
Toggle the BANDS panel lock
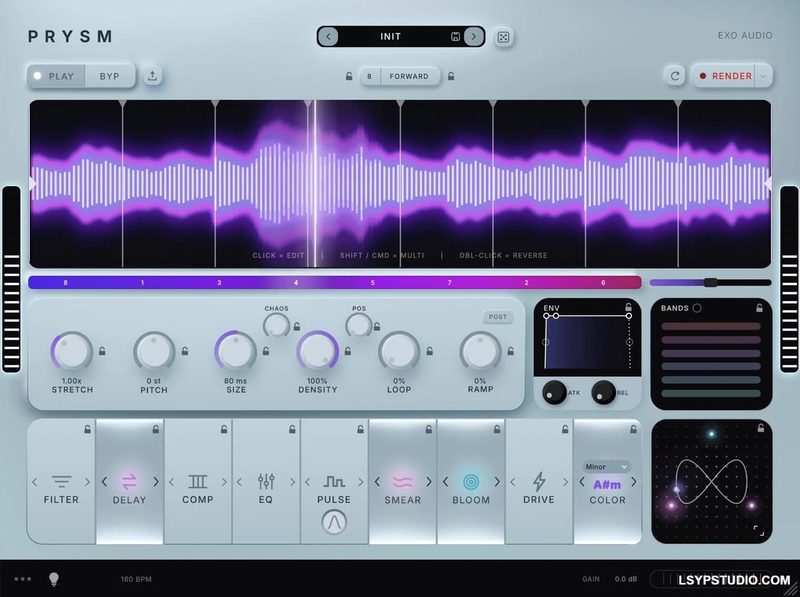[759, 308]
